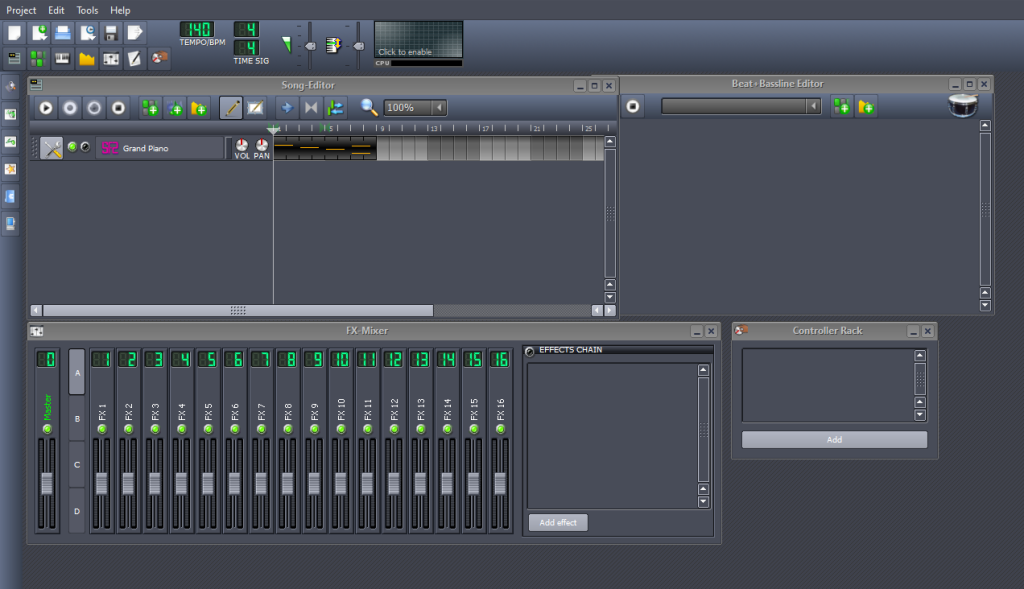Open the Project Notes editor
Image resolution: width=1024 pixels, height=589 pixels.
point(134,58)
